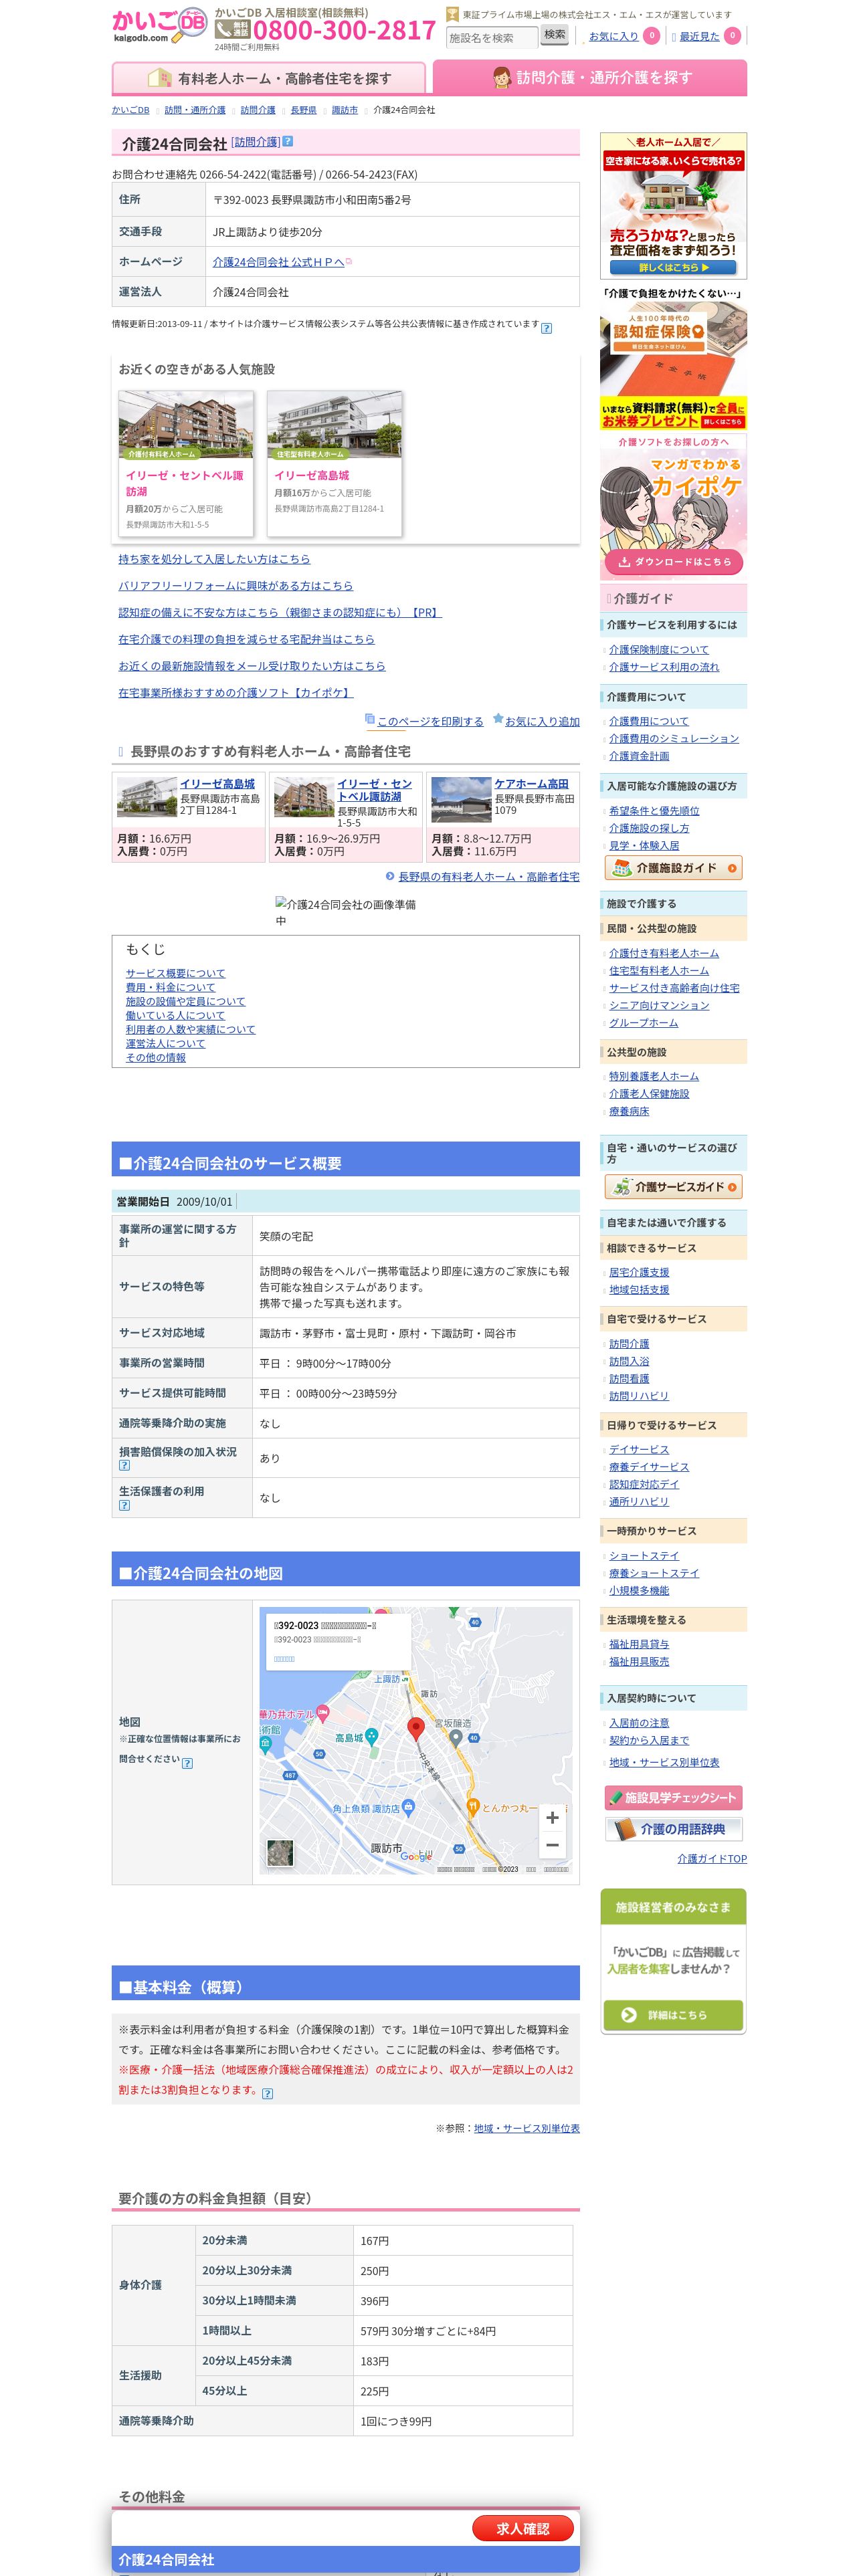859x2576 pixels.
Task: Click the red 求人確認 button
Action: click(x=523, y=2528)
